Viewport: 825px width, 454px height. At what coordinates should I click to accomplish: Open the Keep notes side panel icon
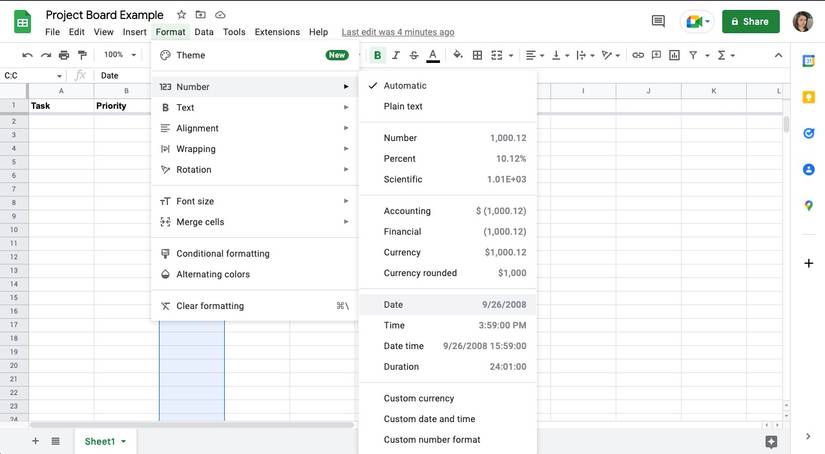click(808, 97)
